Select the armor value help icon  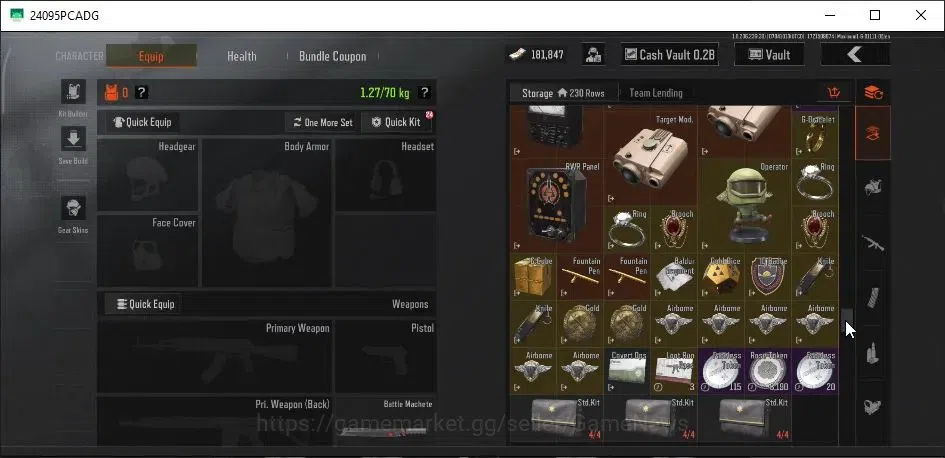pyautogui.click(x=142, y=93)
